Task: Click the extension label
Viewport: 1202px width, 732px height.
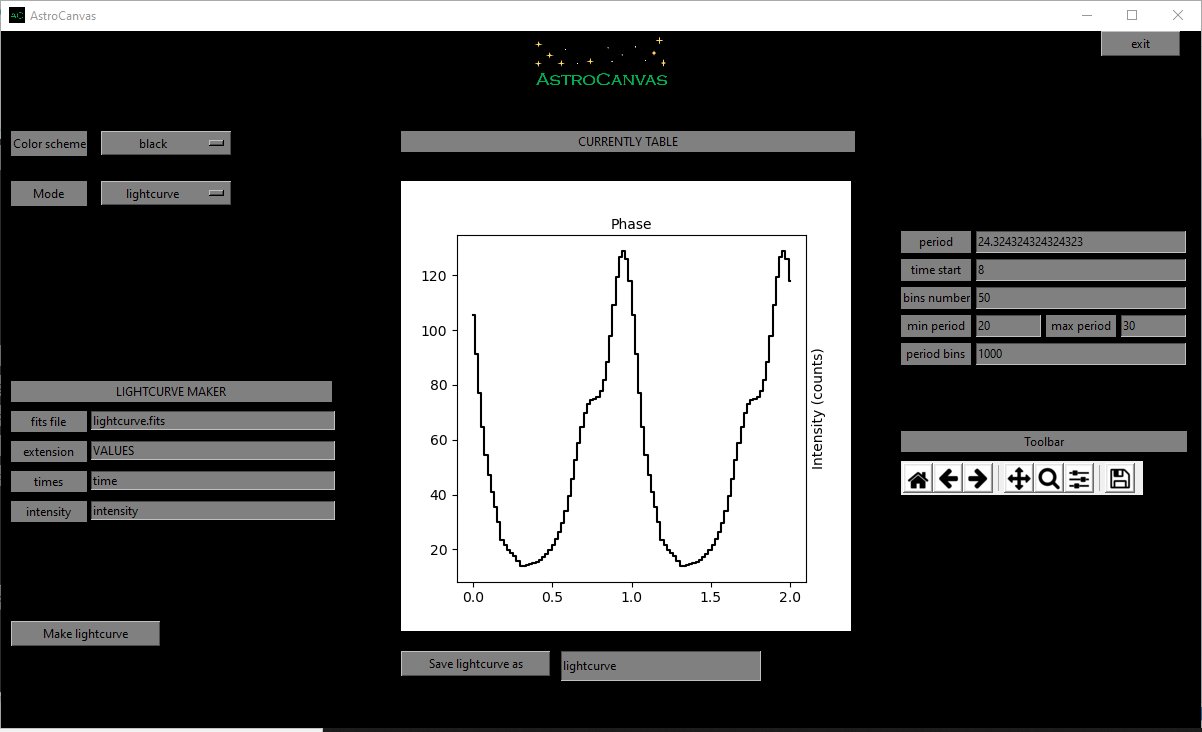Action: tap(49, 451)
